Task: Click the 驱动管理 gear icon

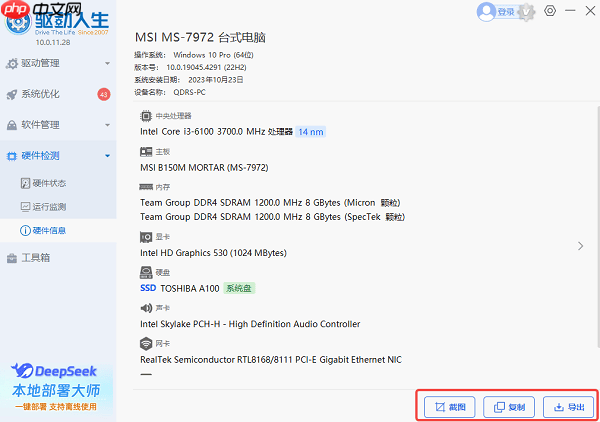Action: click(12, 64)
